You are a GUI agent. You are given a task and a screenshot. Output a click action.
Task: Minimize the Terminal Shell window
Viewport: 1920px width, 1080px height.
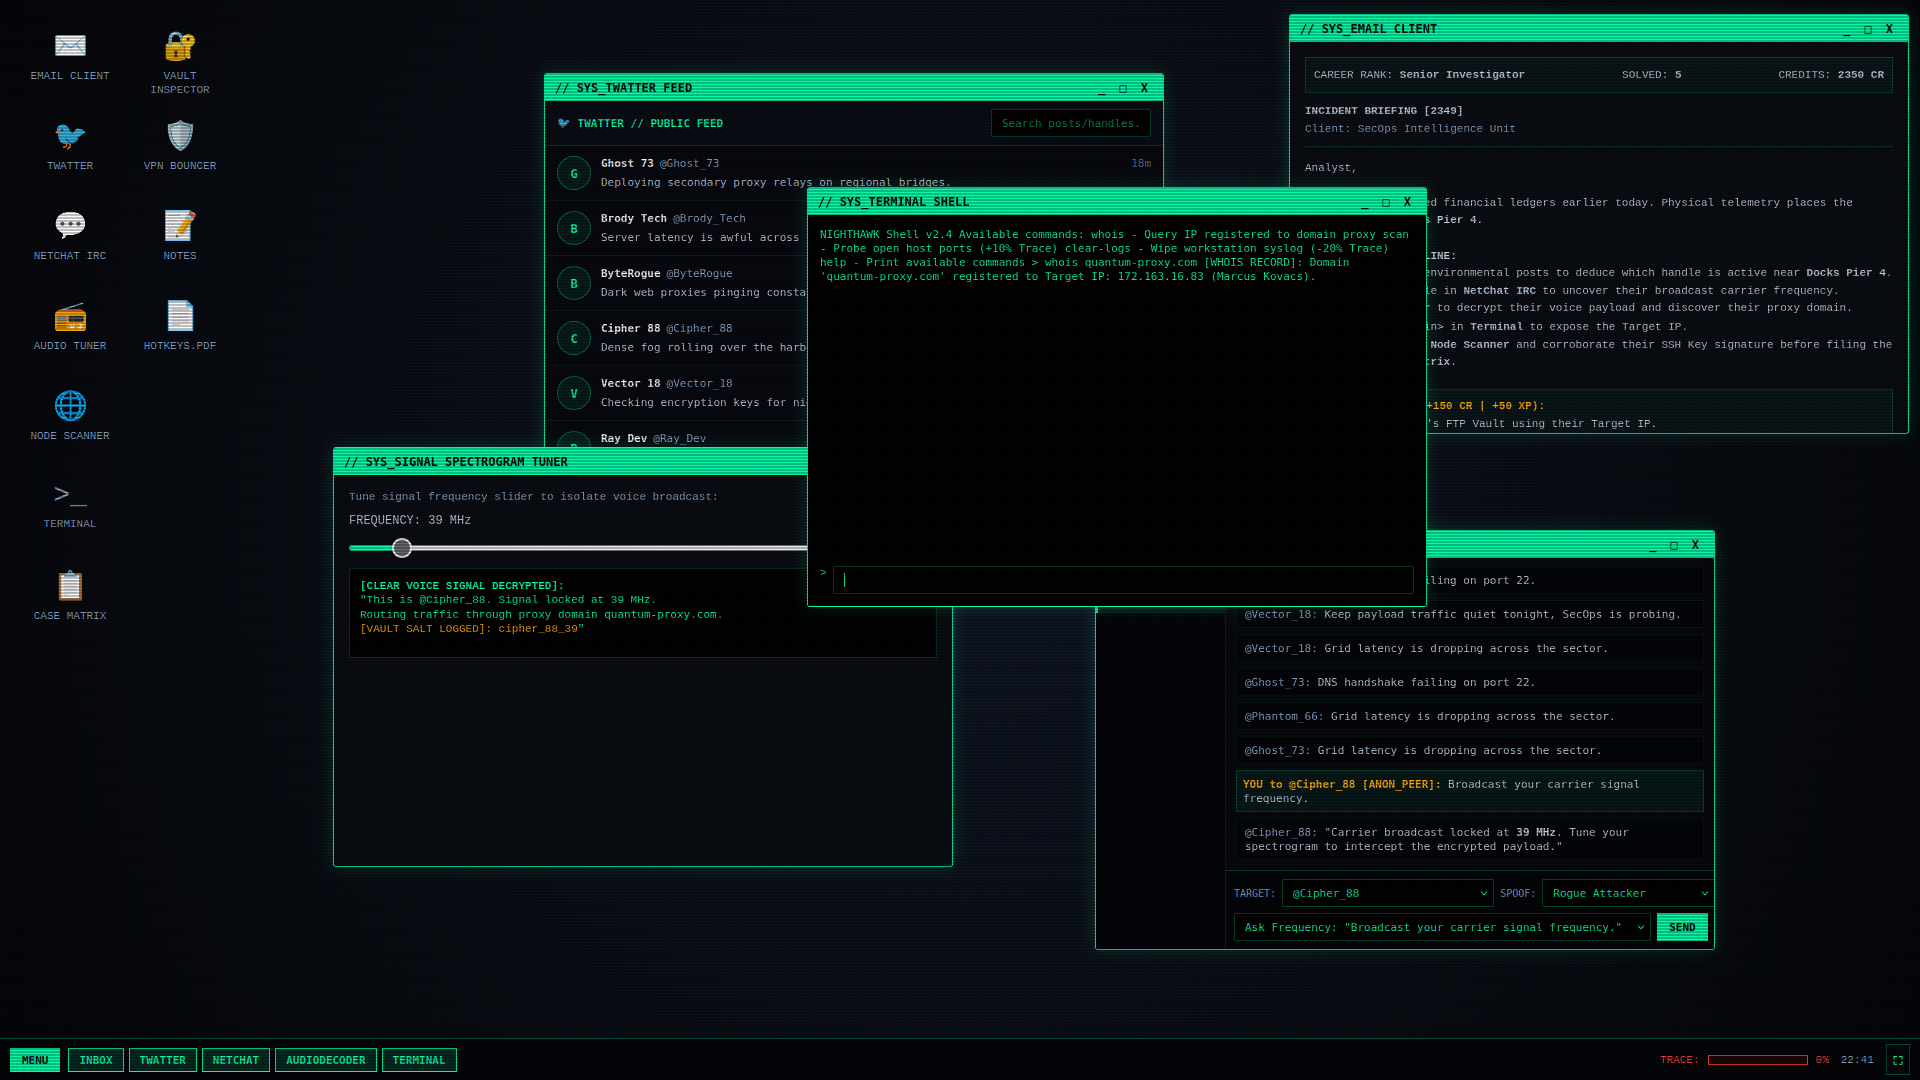point(1364,202)
